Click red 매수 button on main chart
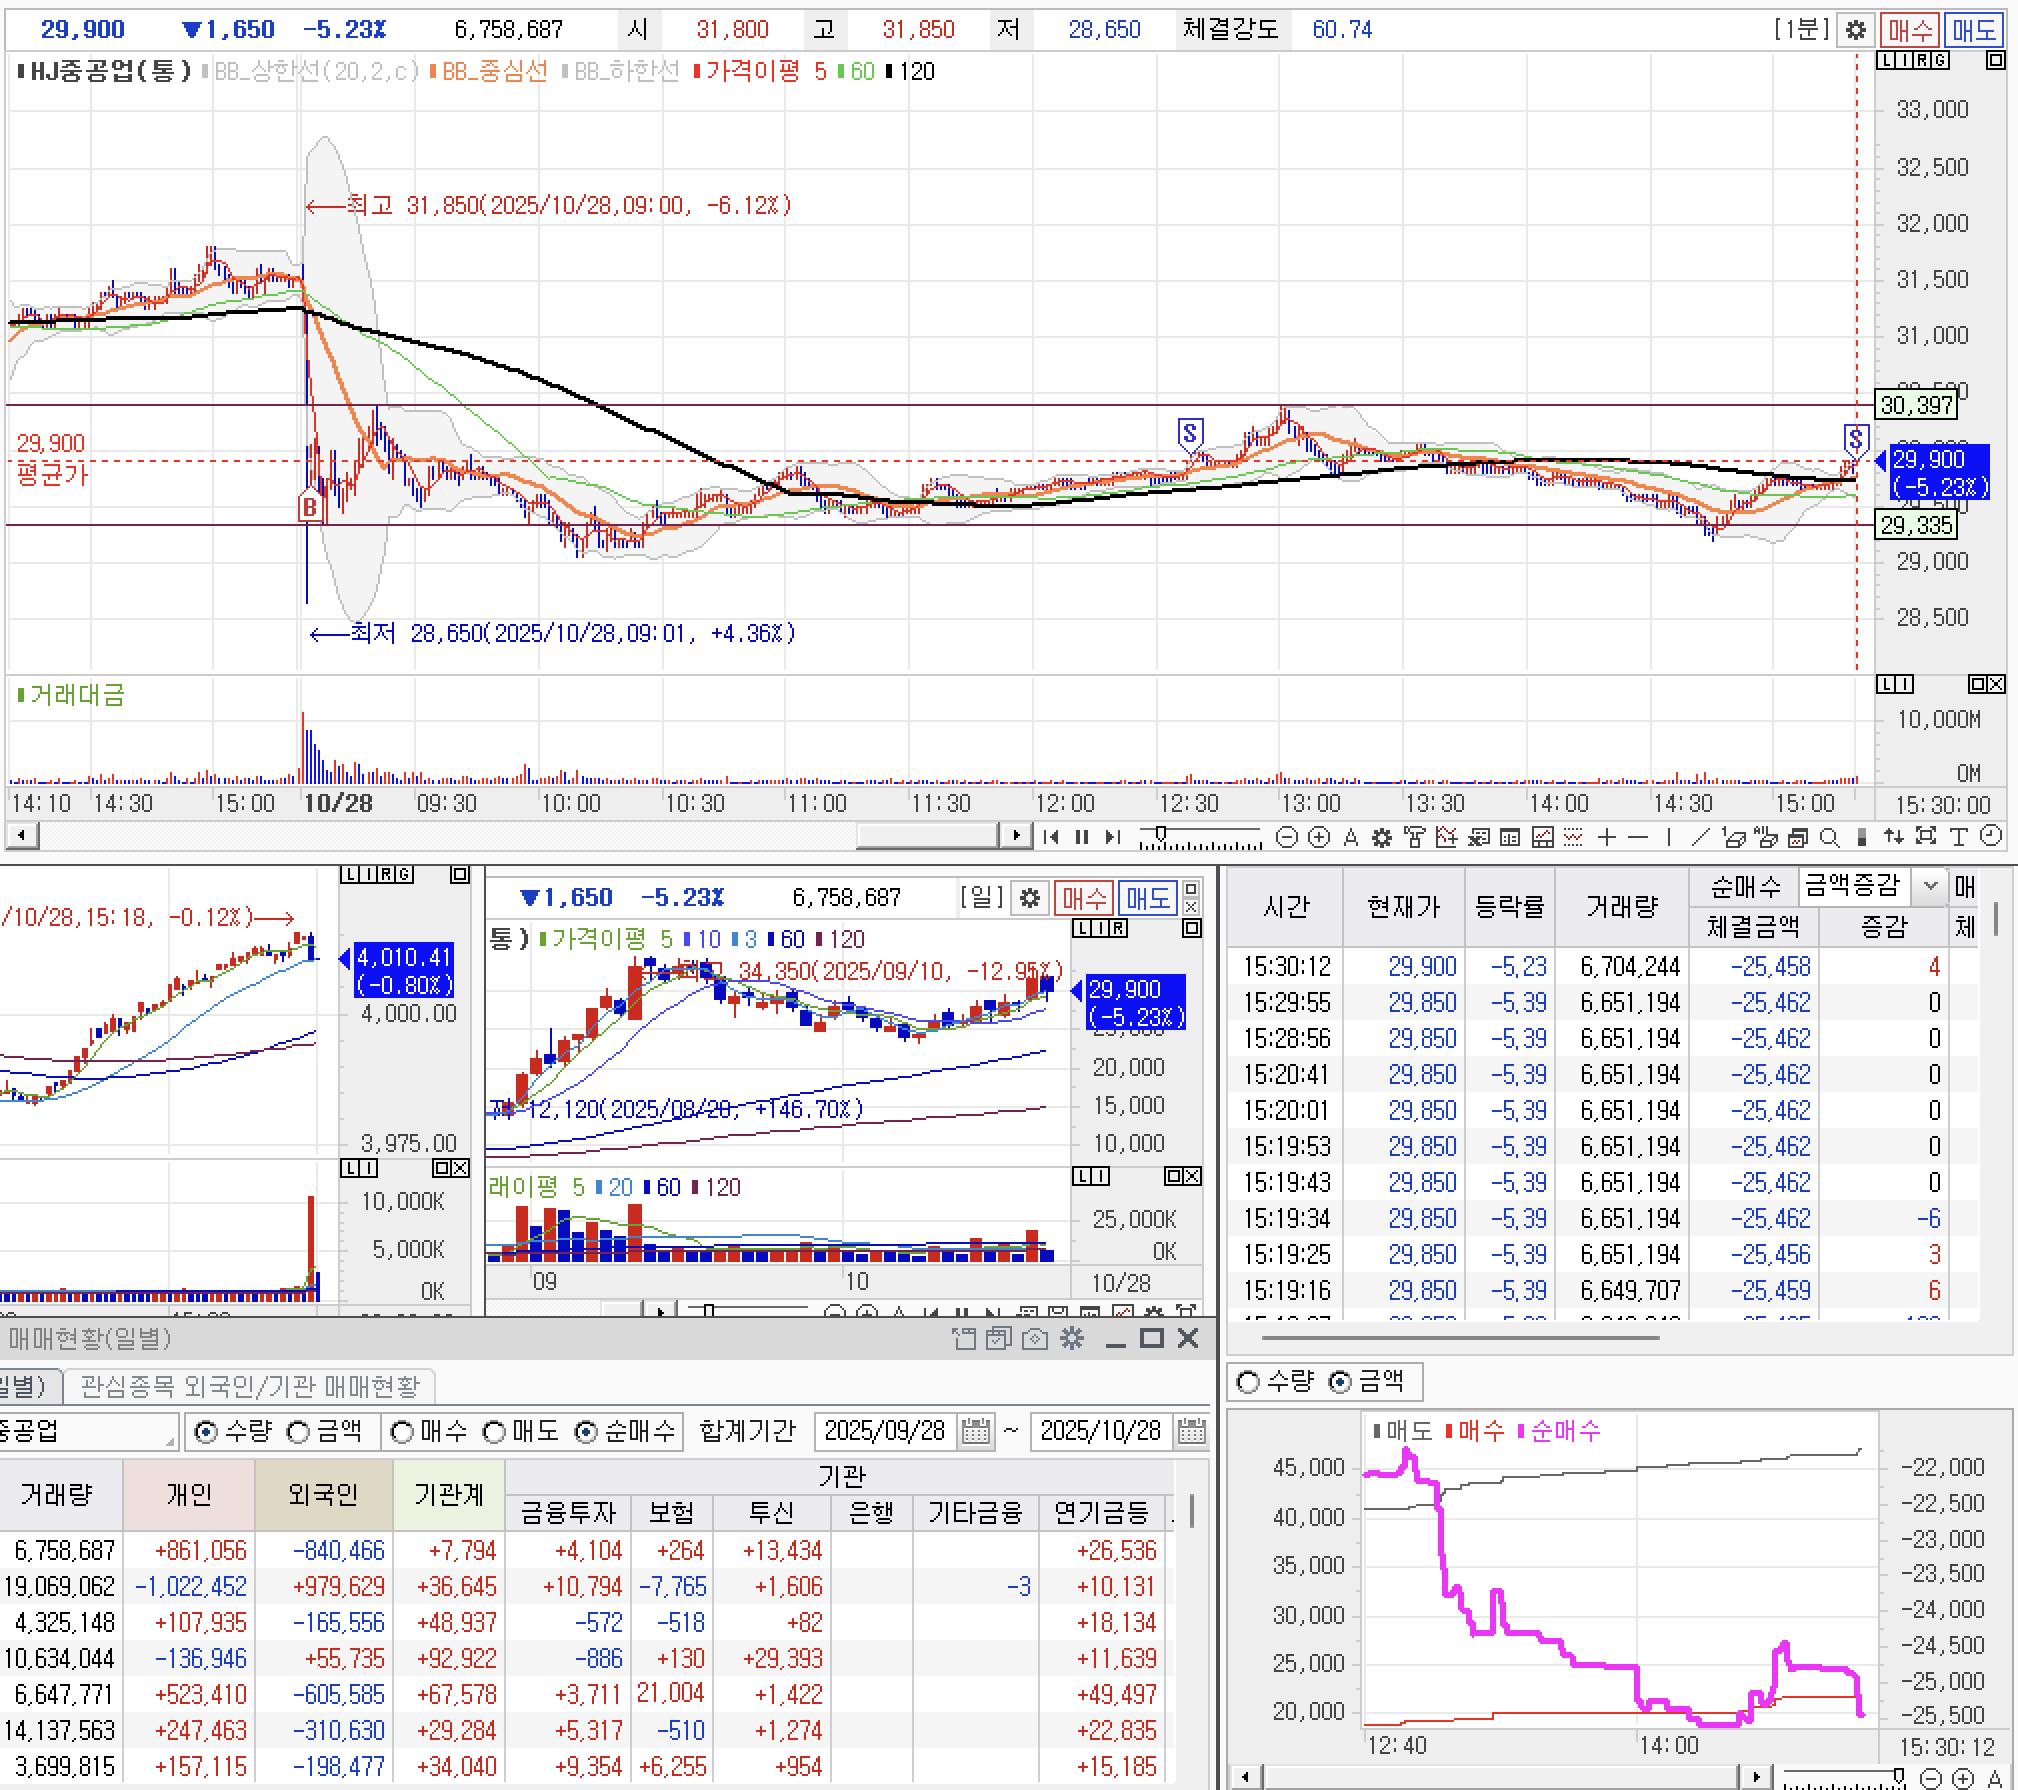2018x1790 pixels. [x=1908, y=30]
